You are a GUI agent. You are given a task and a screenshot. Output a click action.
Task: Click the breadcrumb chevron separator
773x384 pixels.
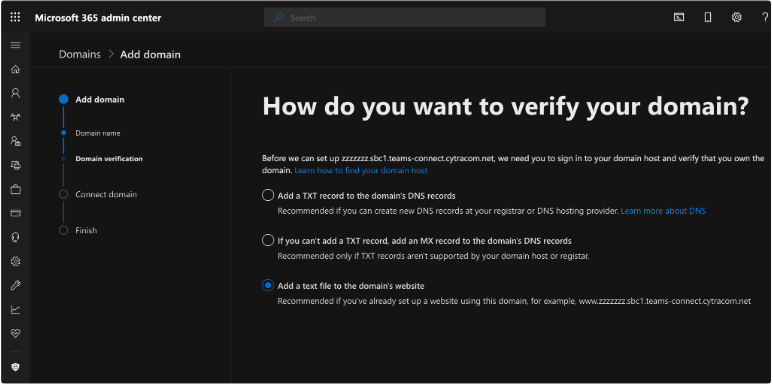pyautogui.click(x=110, y=54)
